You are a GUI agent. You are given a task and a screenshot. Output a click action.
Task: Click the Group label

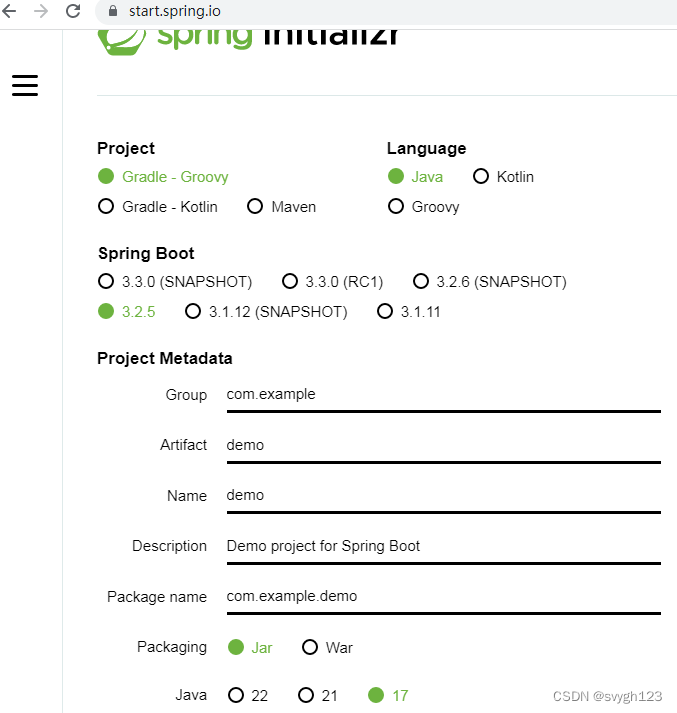186,395
